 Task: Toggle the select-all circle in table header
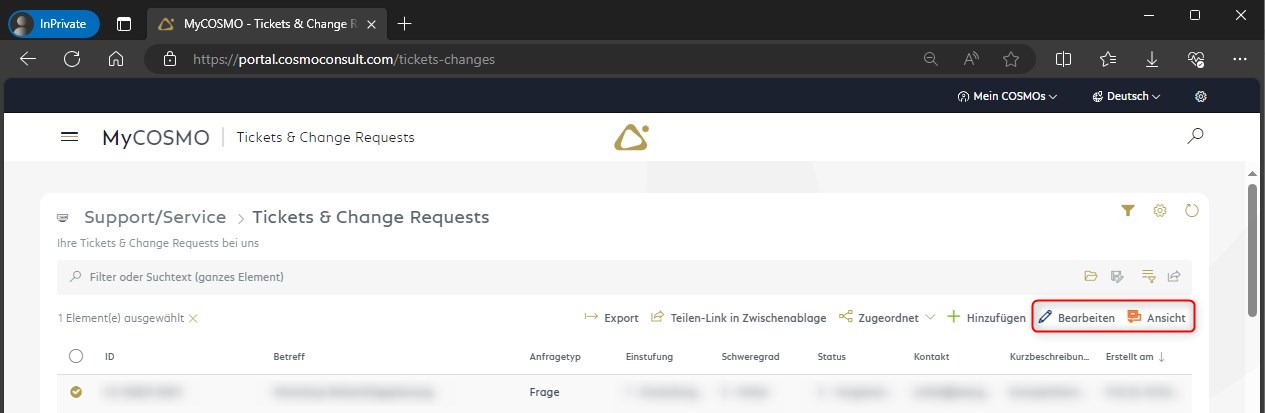point(76,356)
